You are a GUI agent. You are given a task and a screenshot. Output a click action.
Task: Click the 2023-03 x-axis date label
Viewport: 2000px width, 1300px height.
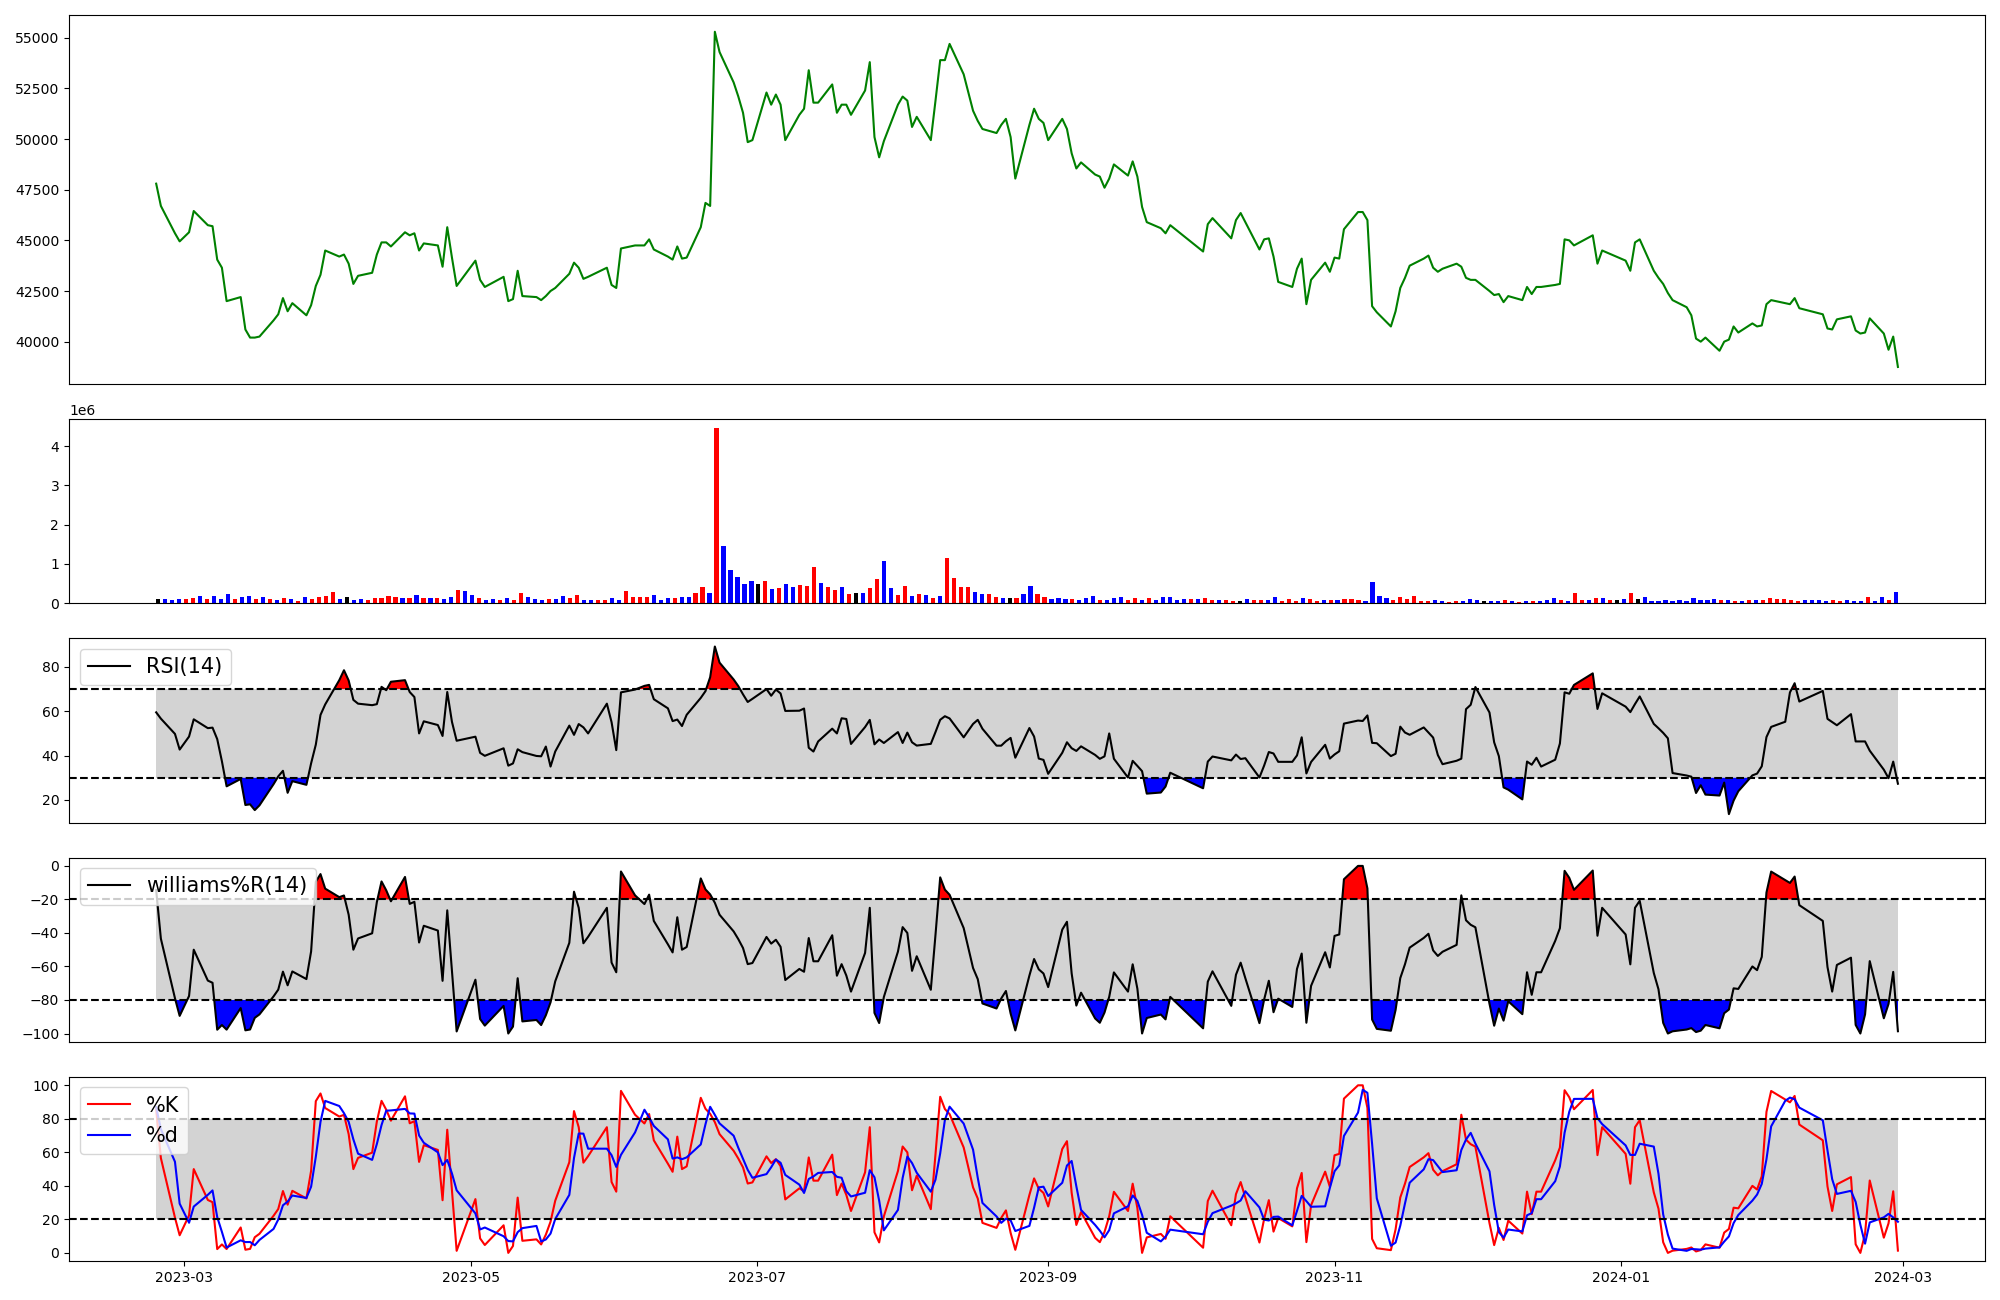tap(185, 1276)
